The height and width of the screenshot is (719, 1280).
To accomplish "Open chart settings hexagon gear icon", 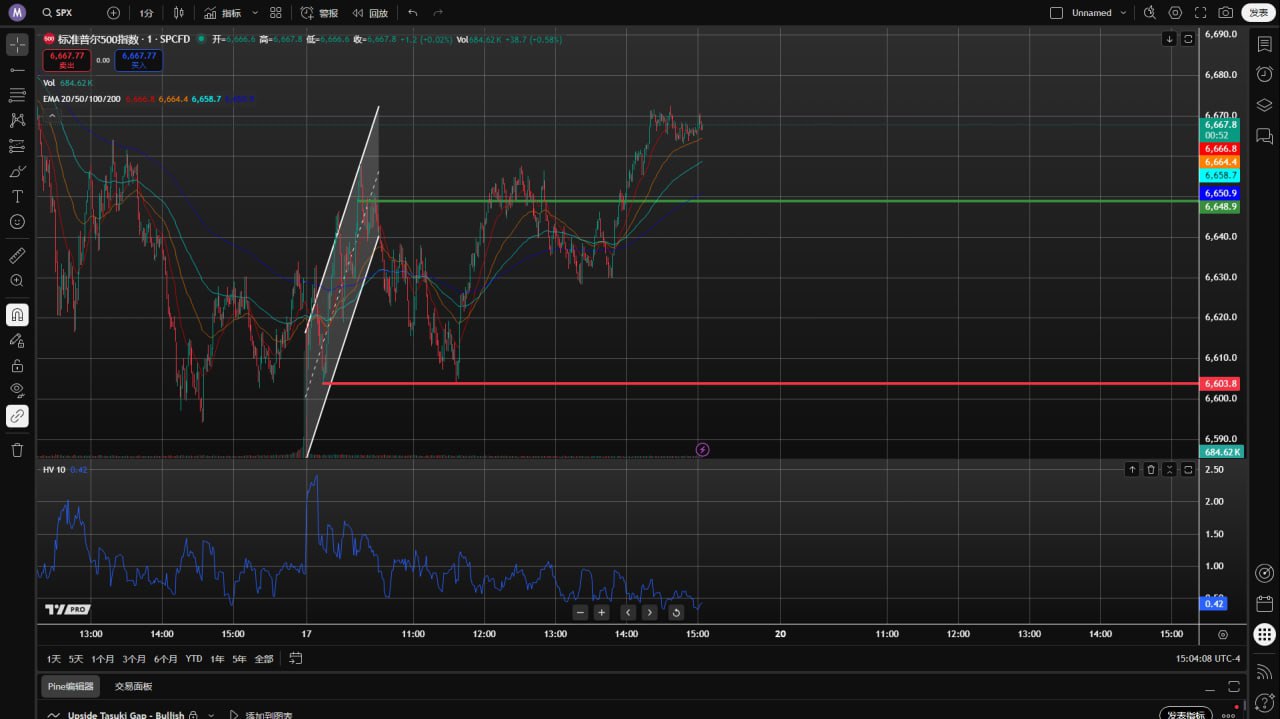I will coord(1175,13).
